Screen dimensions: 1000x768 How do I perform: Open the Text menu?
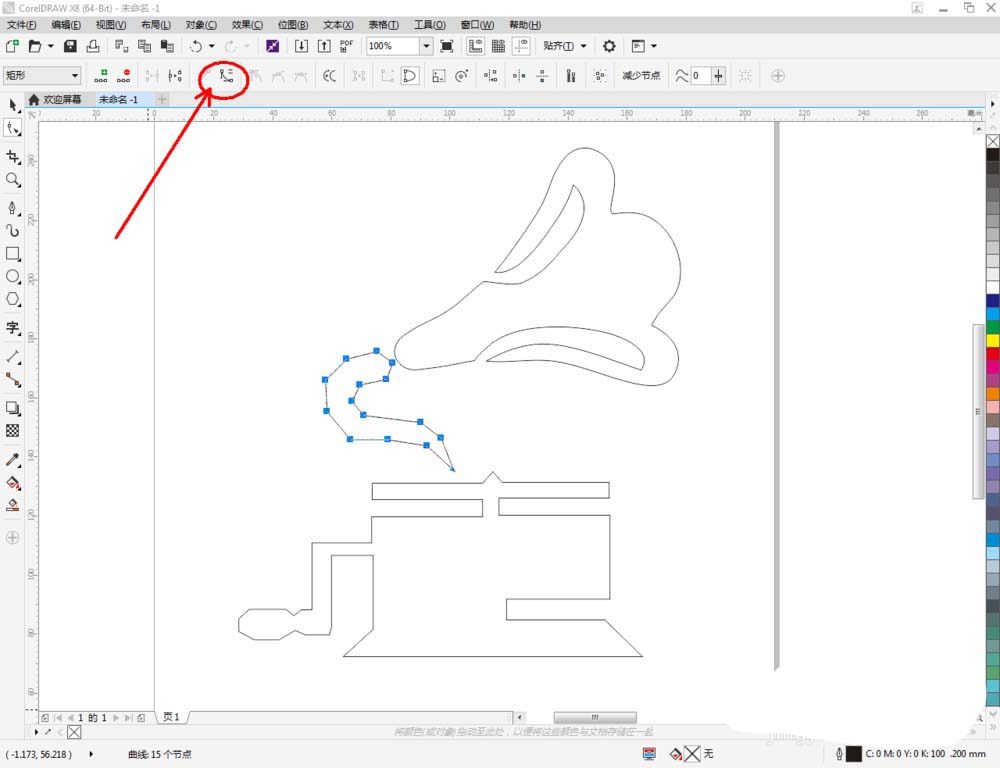pos(338,25)
